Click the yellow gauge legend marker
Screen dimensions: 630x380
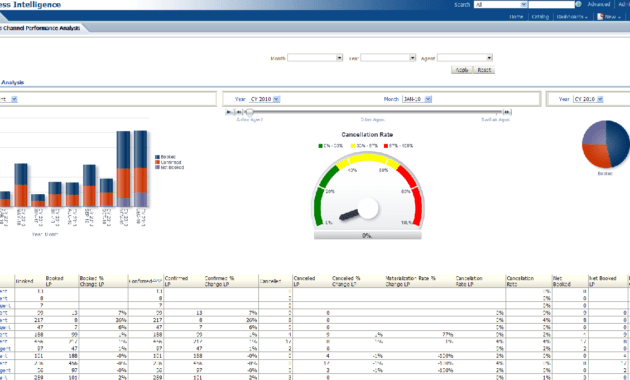click(353, 146)
